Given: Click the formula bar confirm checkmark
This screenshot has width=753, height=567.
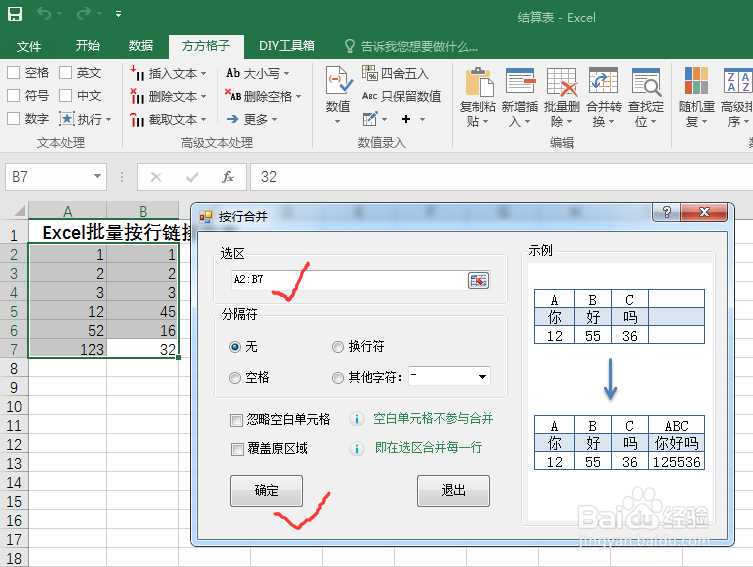Looking at the screenshot, I should pyautogui.click(x=192, y=177).
